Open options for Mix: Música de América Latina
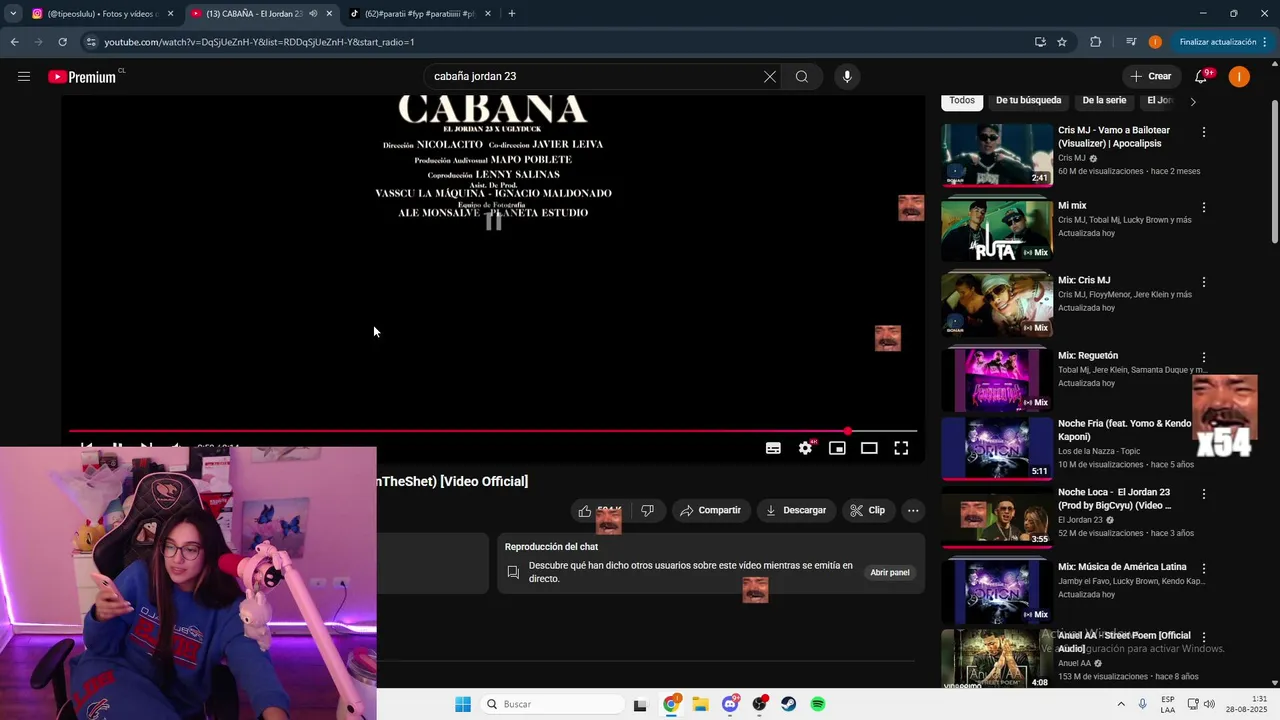Image resolution: width=1280 pixels, height=720 pixels. click(x=1204, y=568)
